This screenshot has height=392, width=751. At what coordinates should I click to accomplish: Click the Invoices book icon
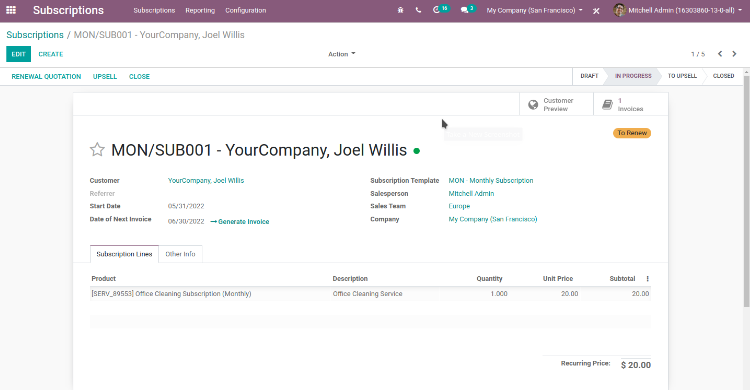tap(607, 104)
